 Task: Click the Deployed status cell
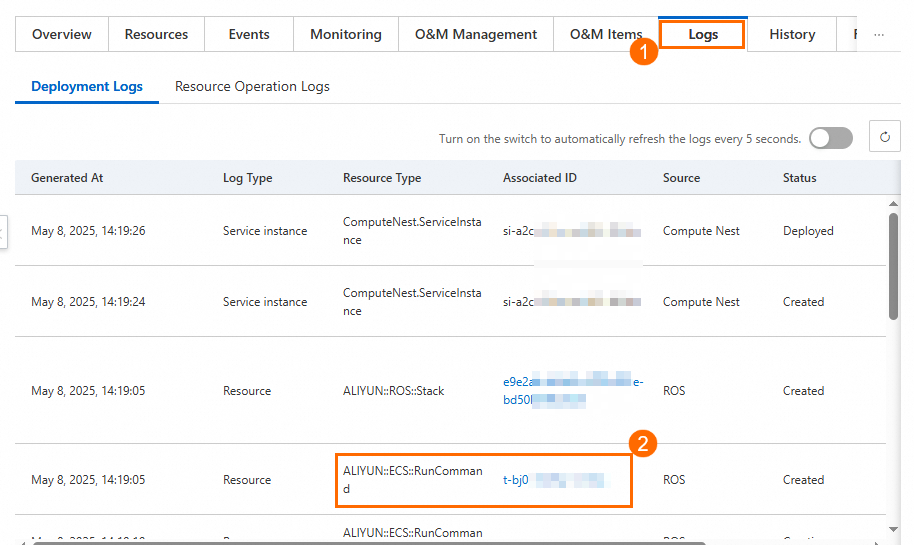(x=808, y=231)
